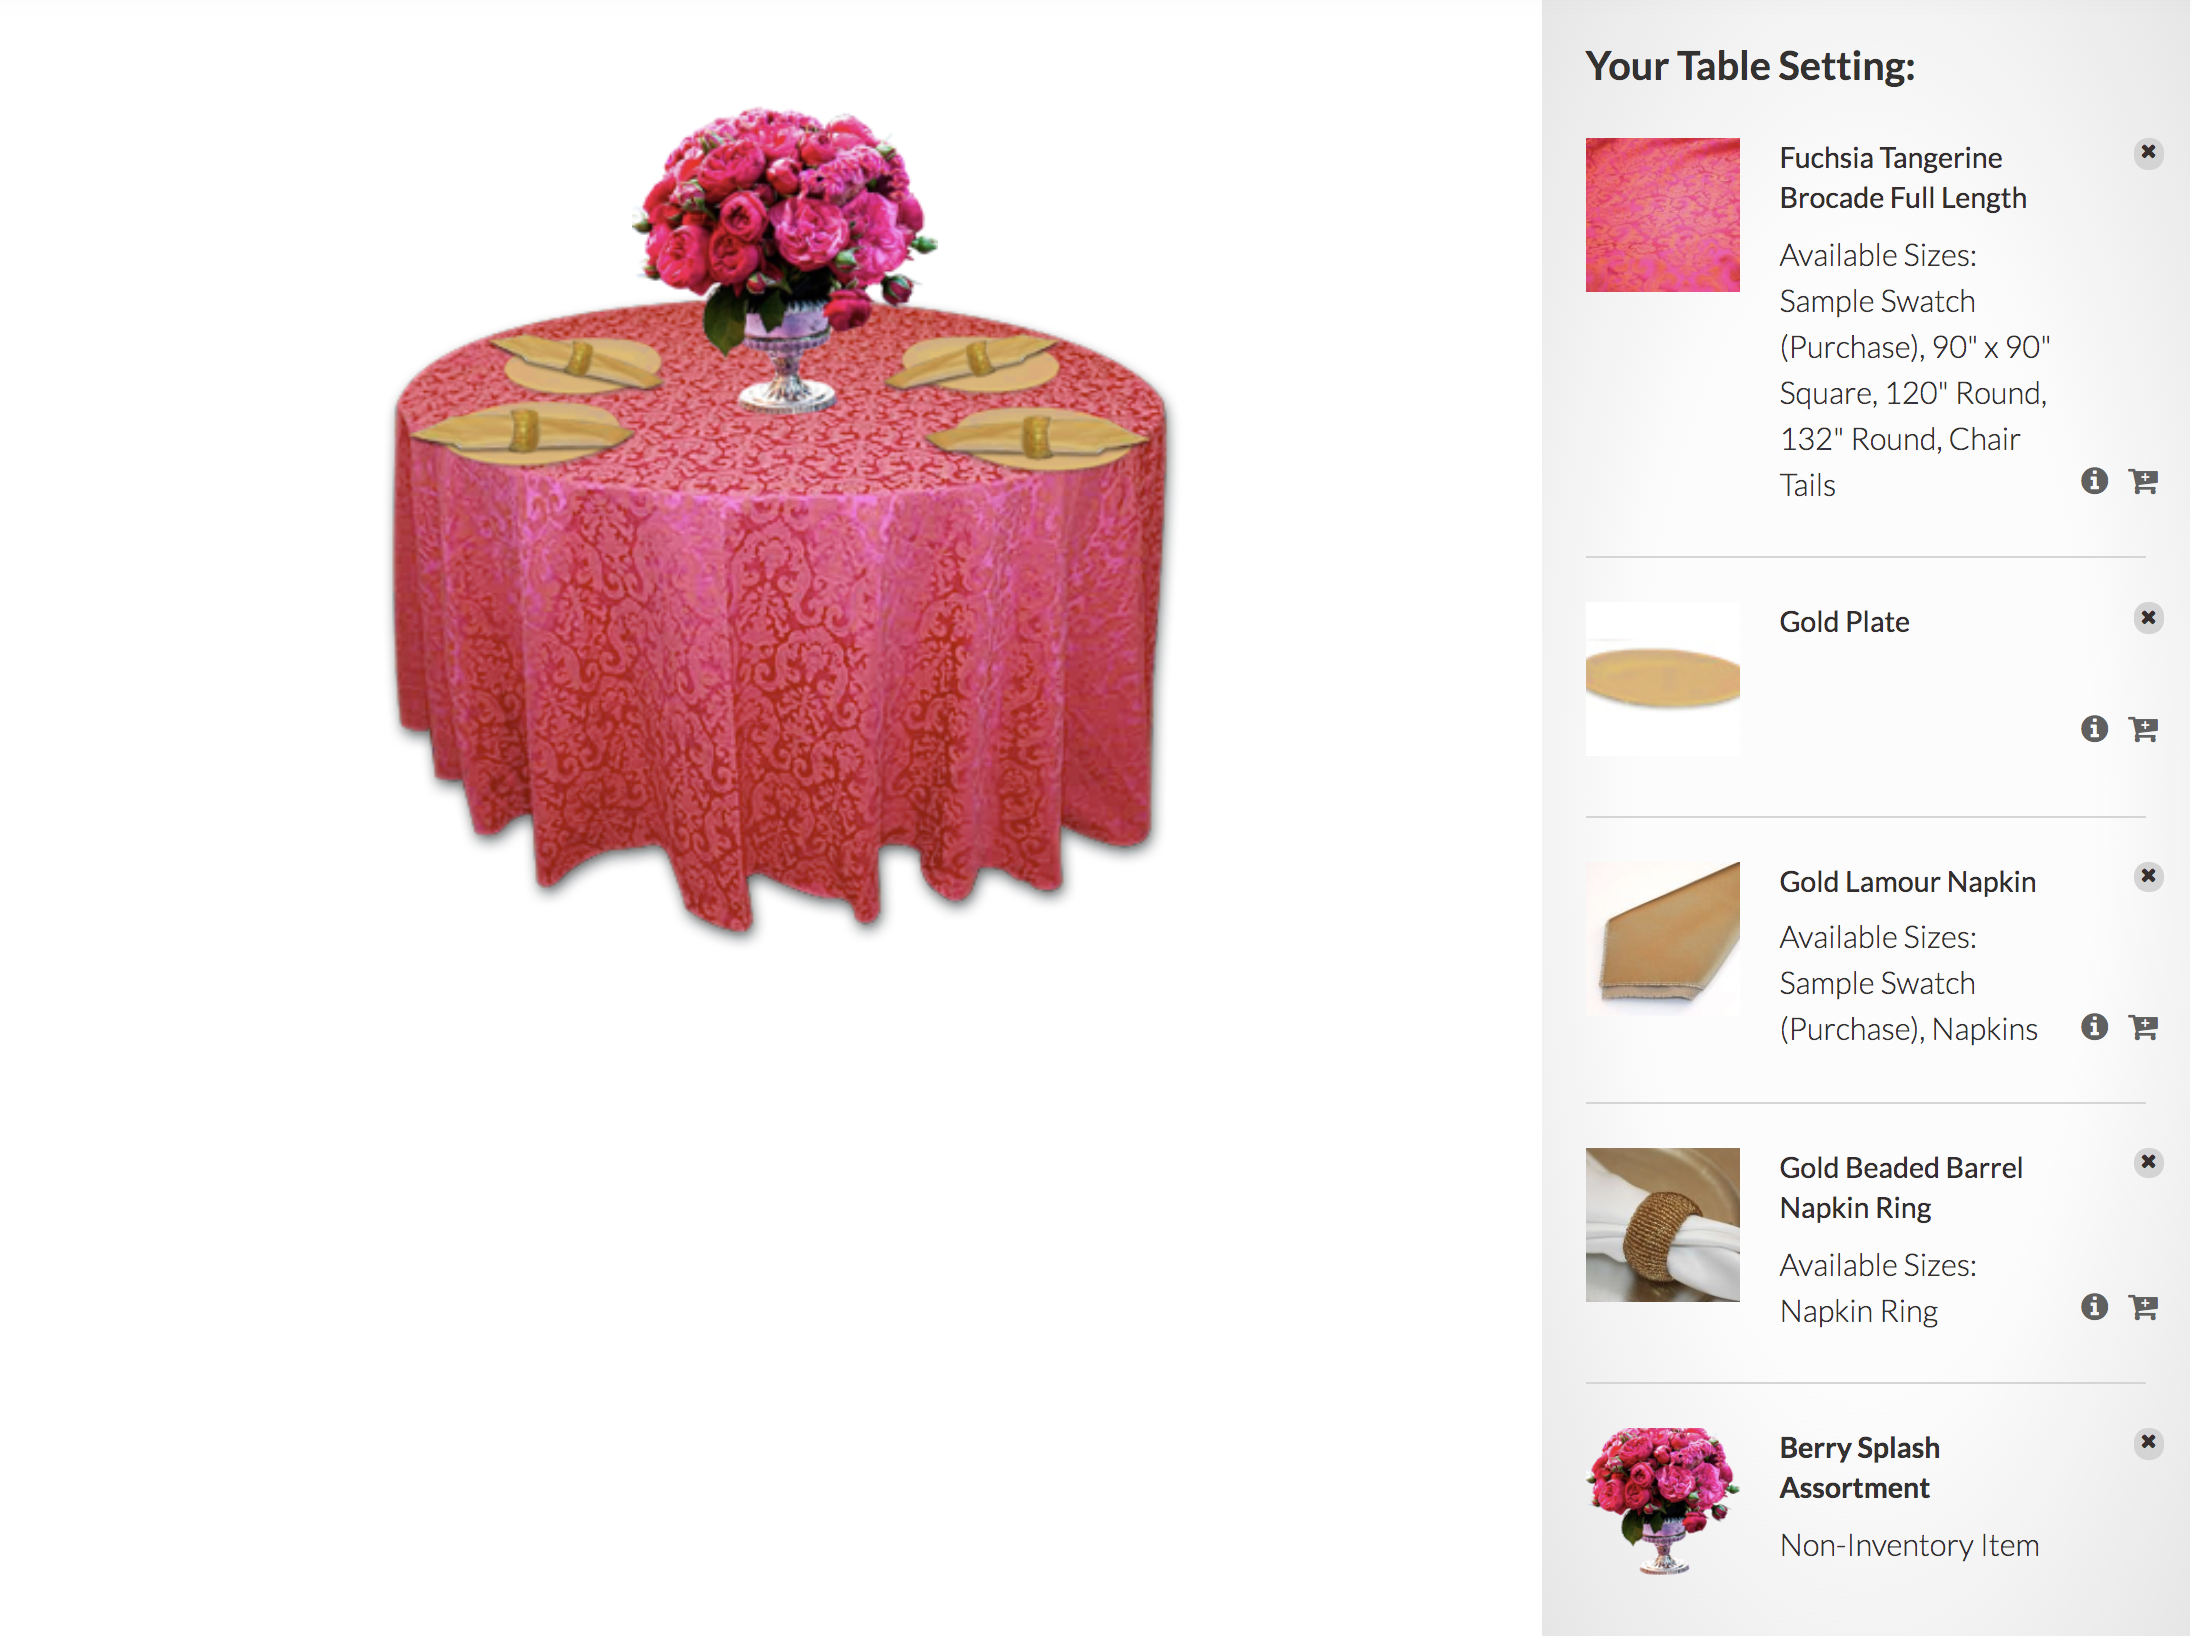This screenshot has width=2192, height=1640.
Task: Open the Gold Plate product title
Action: click(x=1844, y=622)
